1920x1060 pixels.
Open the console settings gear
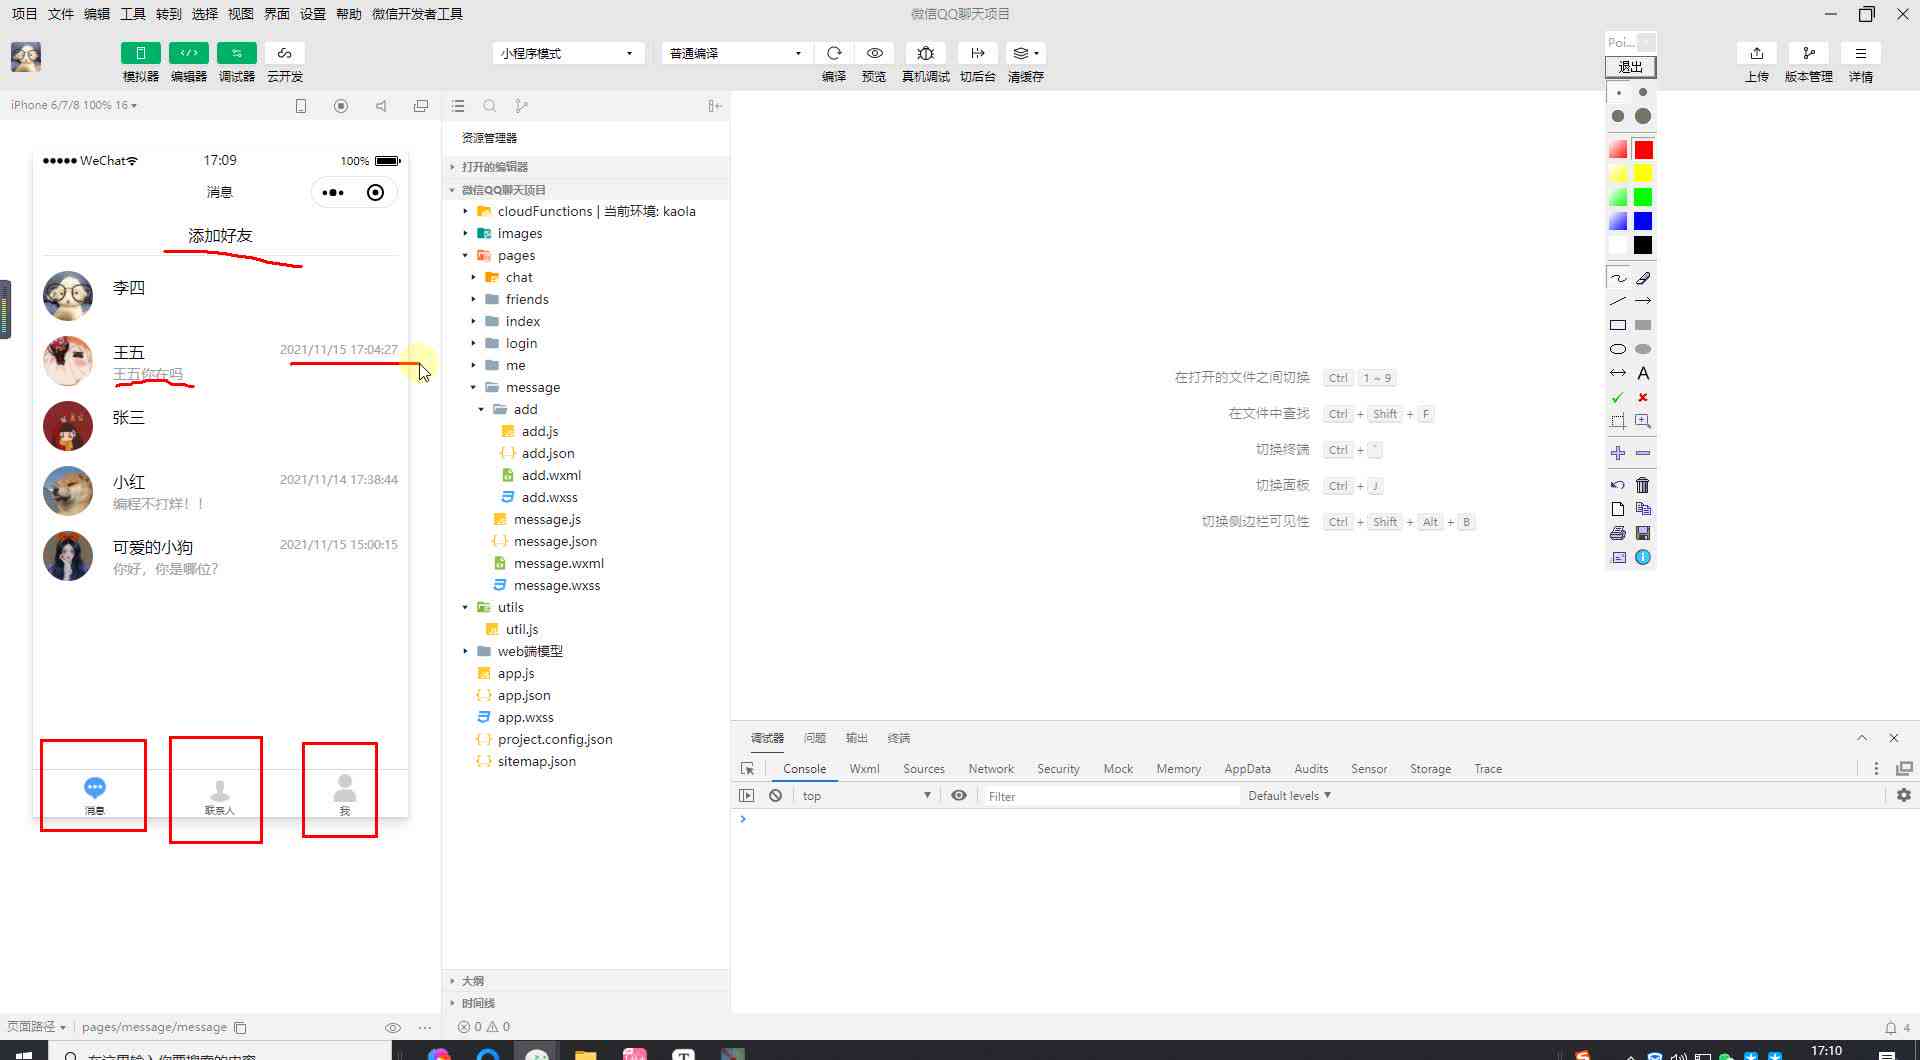pyautogui.click(x=1904, y=796)
